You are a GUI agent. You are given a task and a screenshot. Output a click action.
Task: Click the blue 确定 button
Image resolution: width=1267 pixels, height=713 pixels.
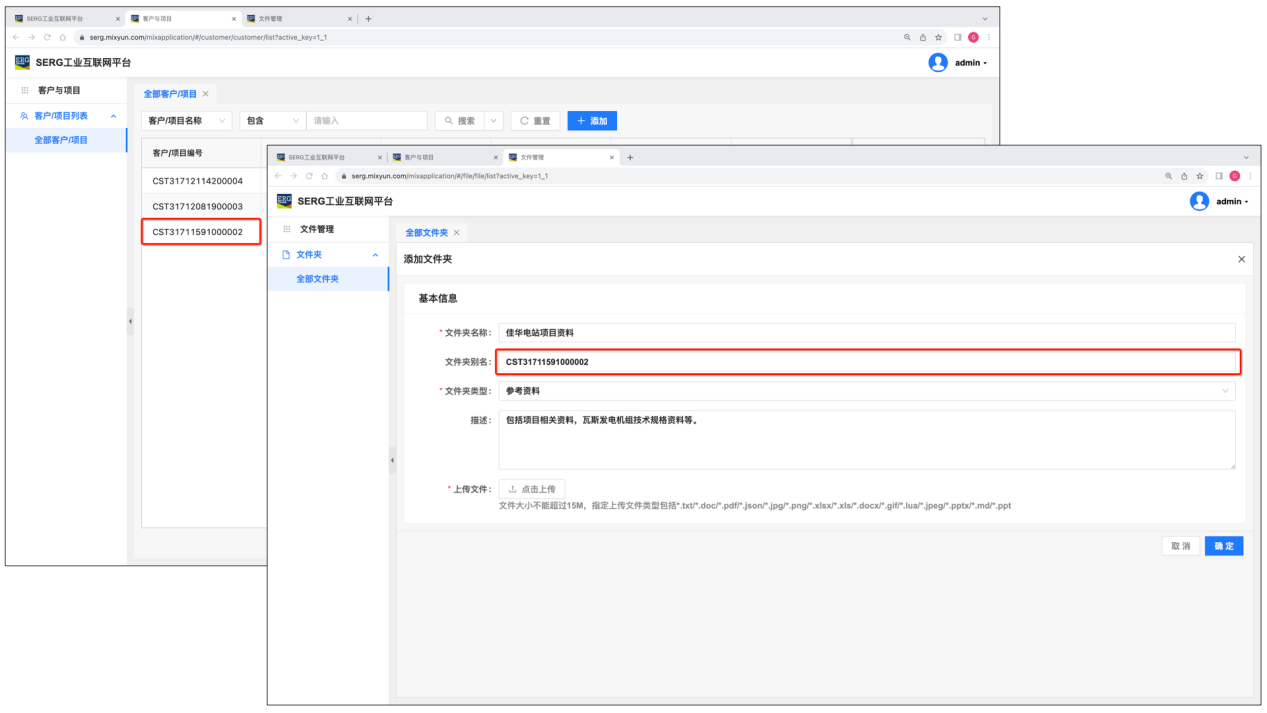click(x=1223, y=546)
